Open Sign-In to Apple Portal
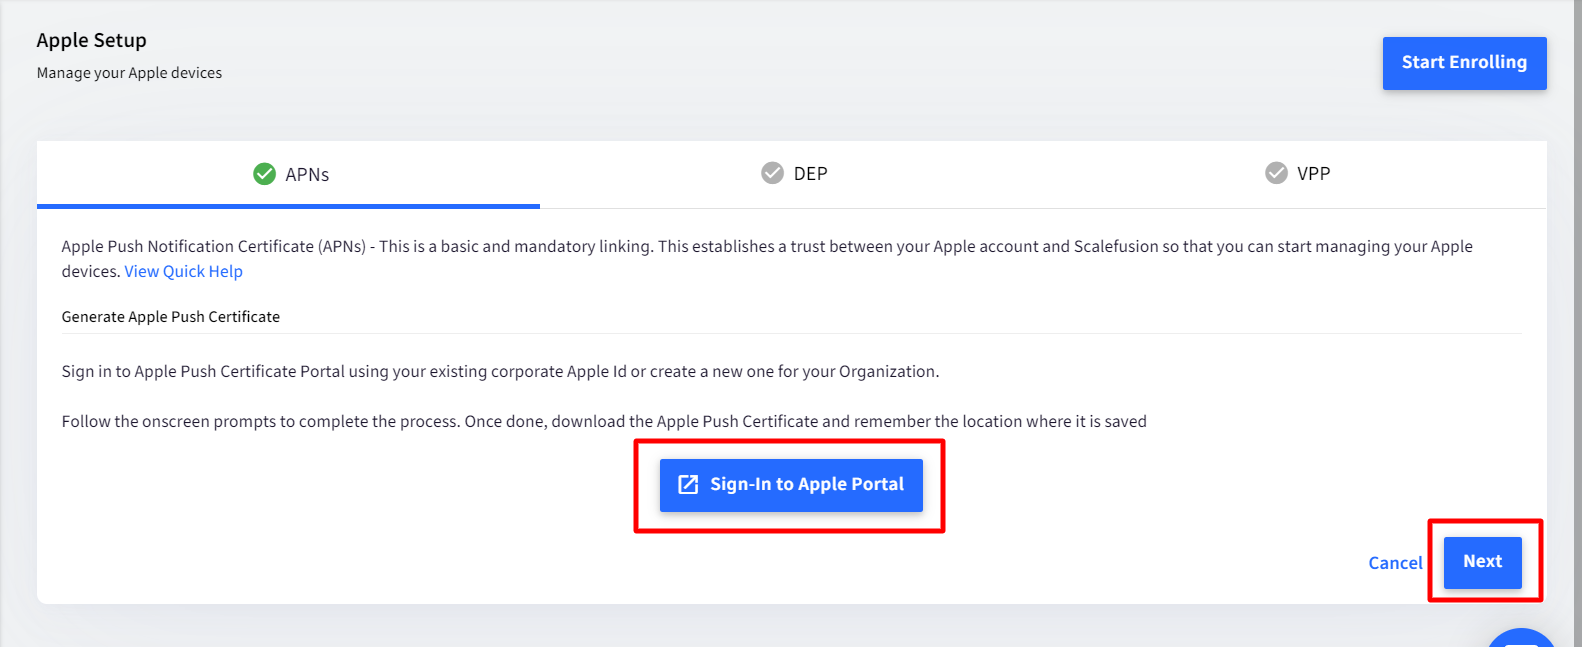The image size is (1582, 647). click(x=791, y=485)
